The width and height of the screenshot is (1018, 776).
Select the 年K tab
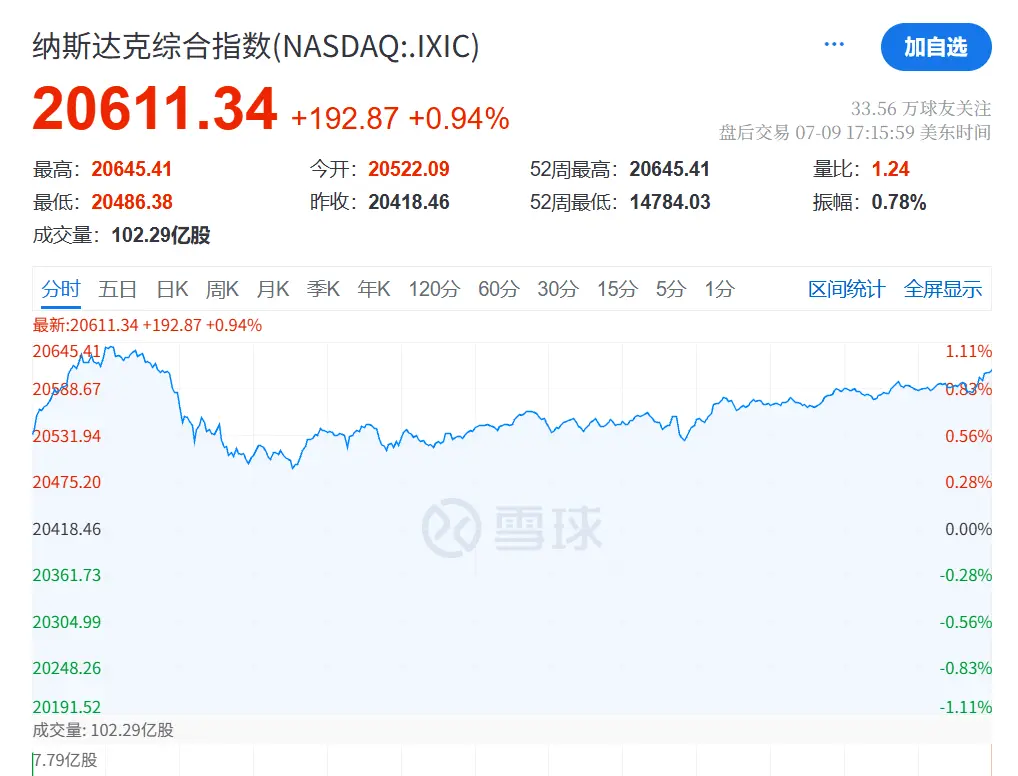coord(374,288)
